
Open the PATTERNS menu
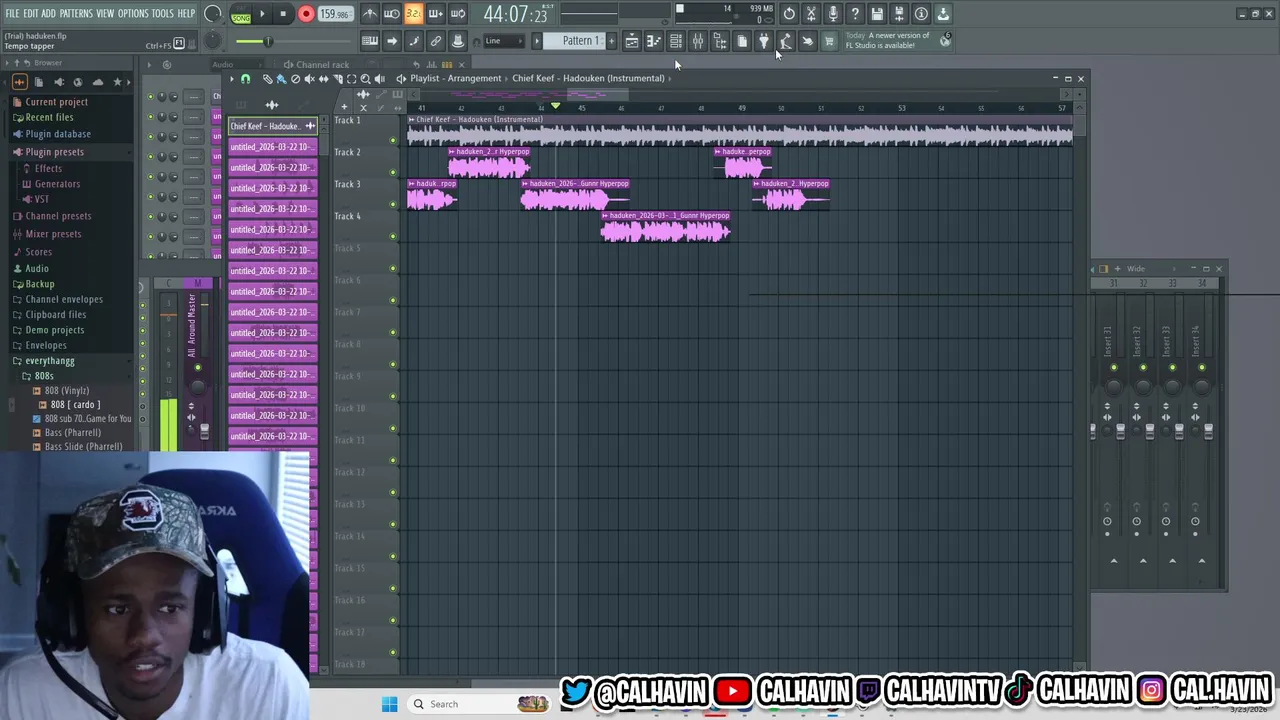76,14
